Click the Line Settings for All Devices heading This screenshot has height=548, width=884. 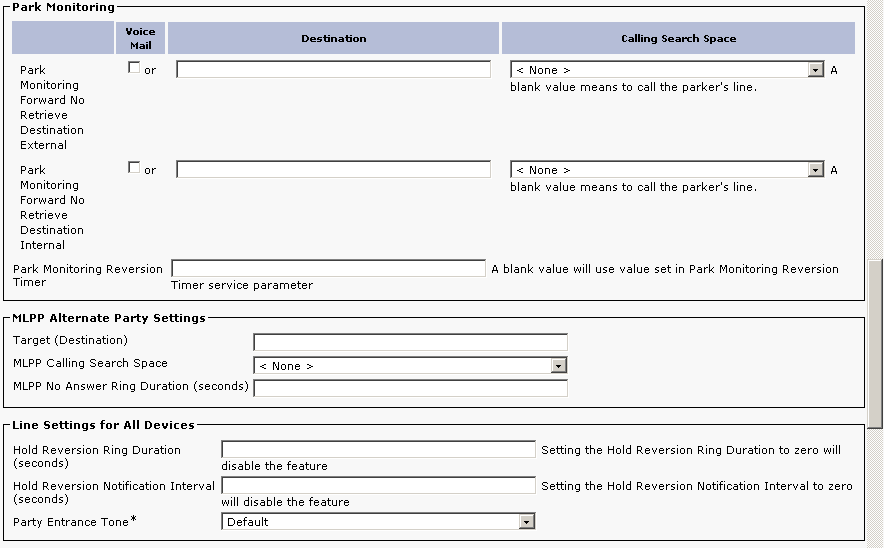(103, 425)
